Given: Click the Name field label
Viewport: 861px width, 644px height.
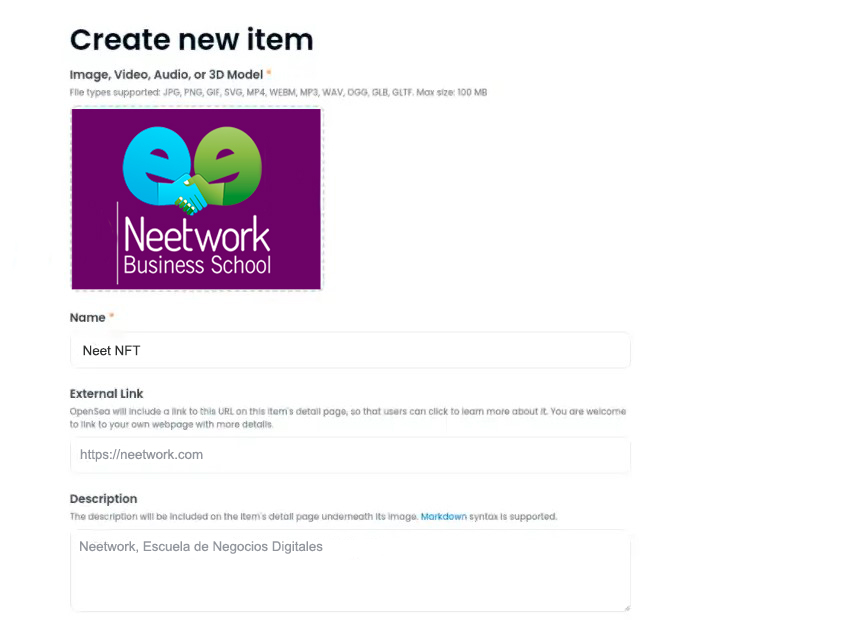Looking at the screenshot, I should [87, 318].
